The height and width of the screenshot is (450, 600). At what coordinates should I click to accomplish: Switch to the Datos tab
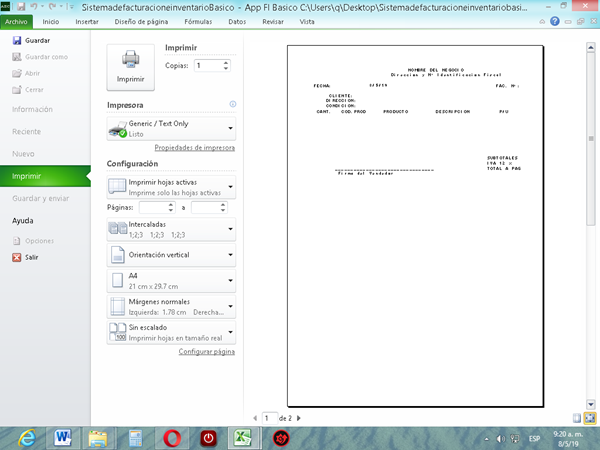coord(237,22)
